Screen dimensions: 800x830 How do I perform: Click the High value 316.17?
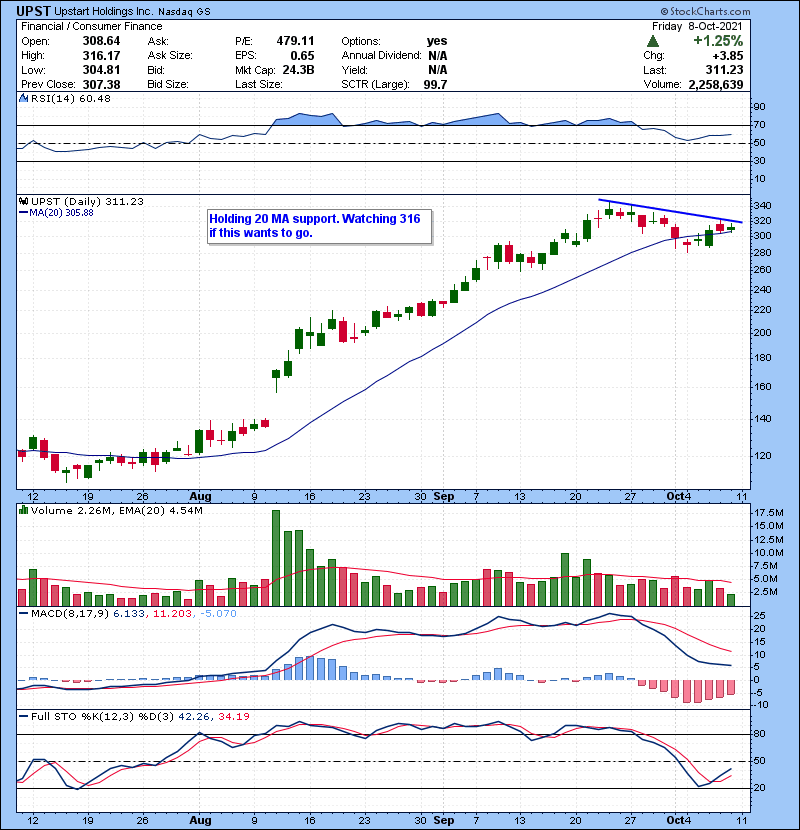pos(101,56)
